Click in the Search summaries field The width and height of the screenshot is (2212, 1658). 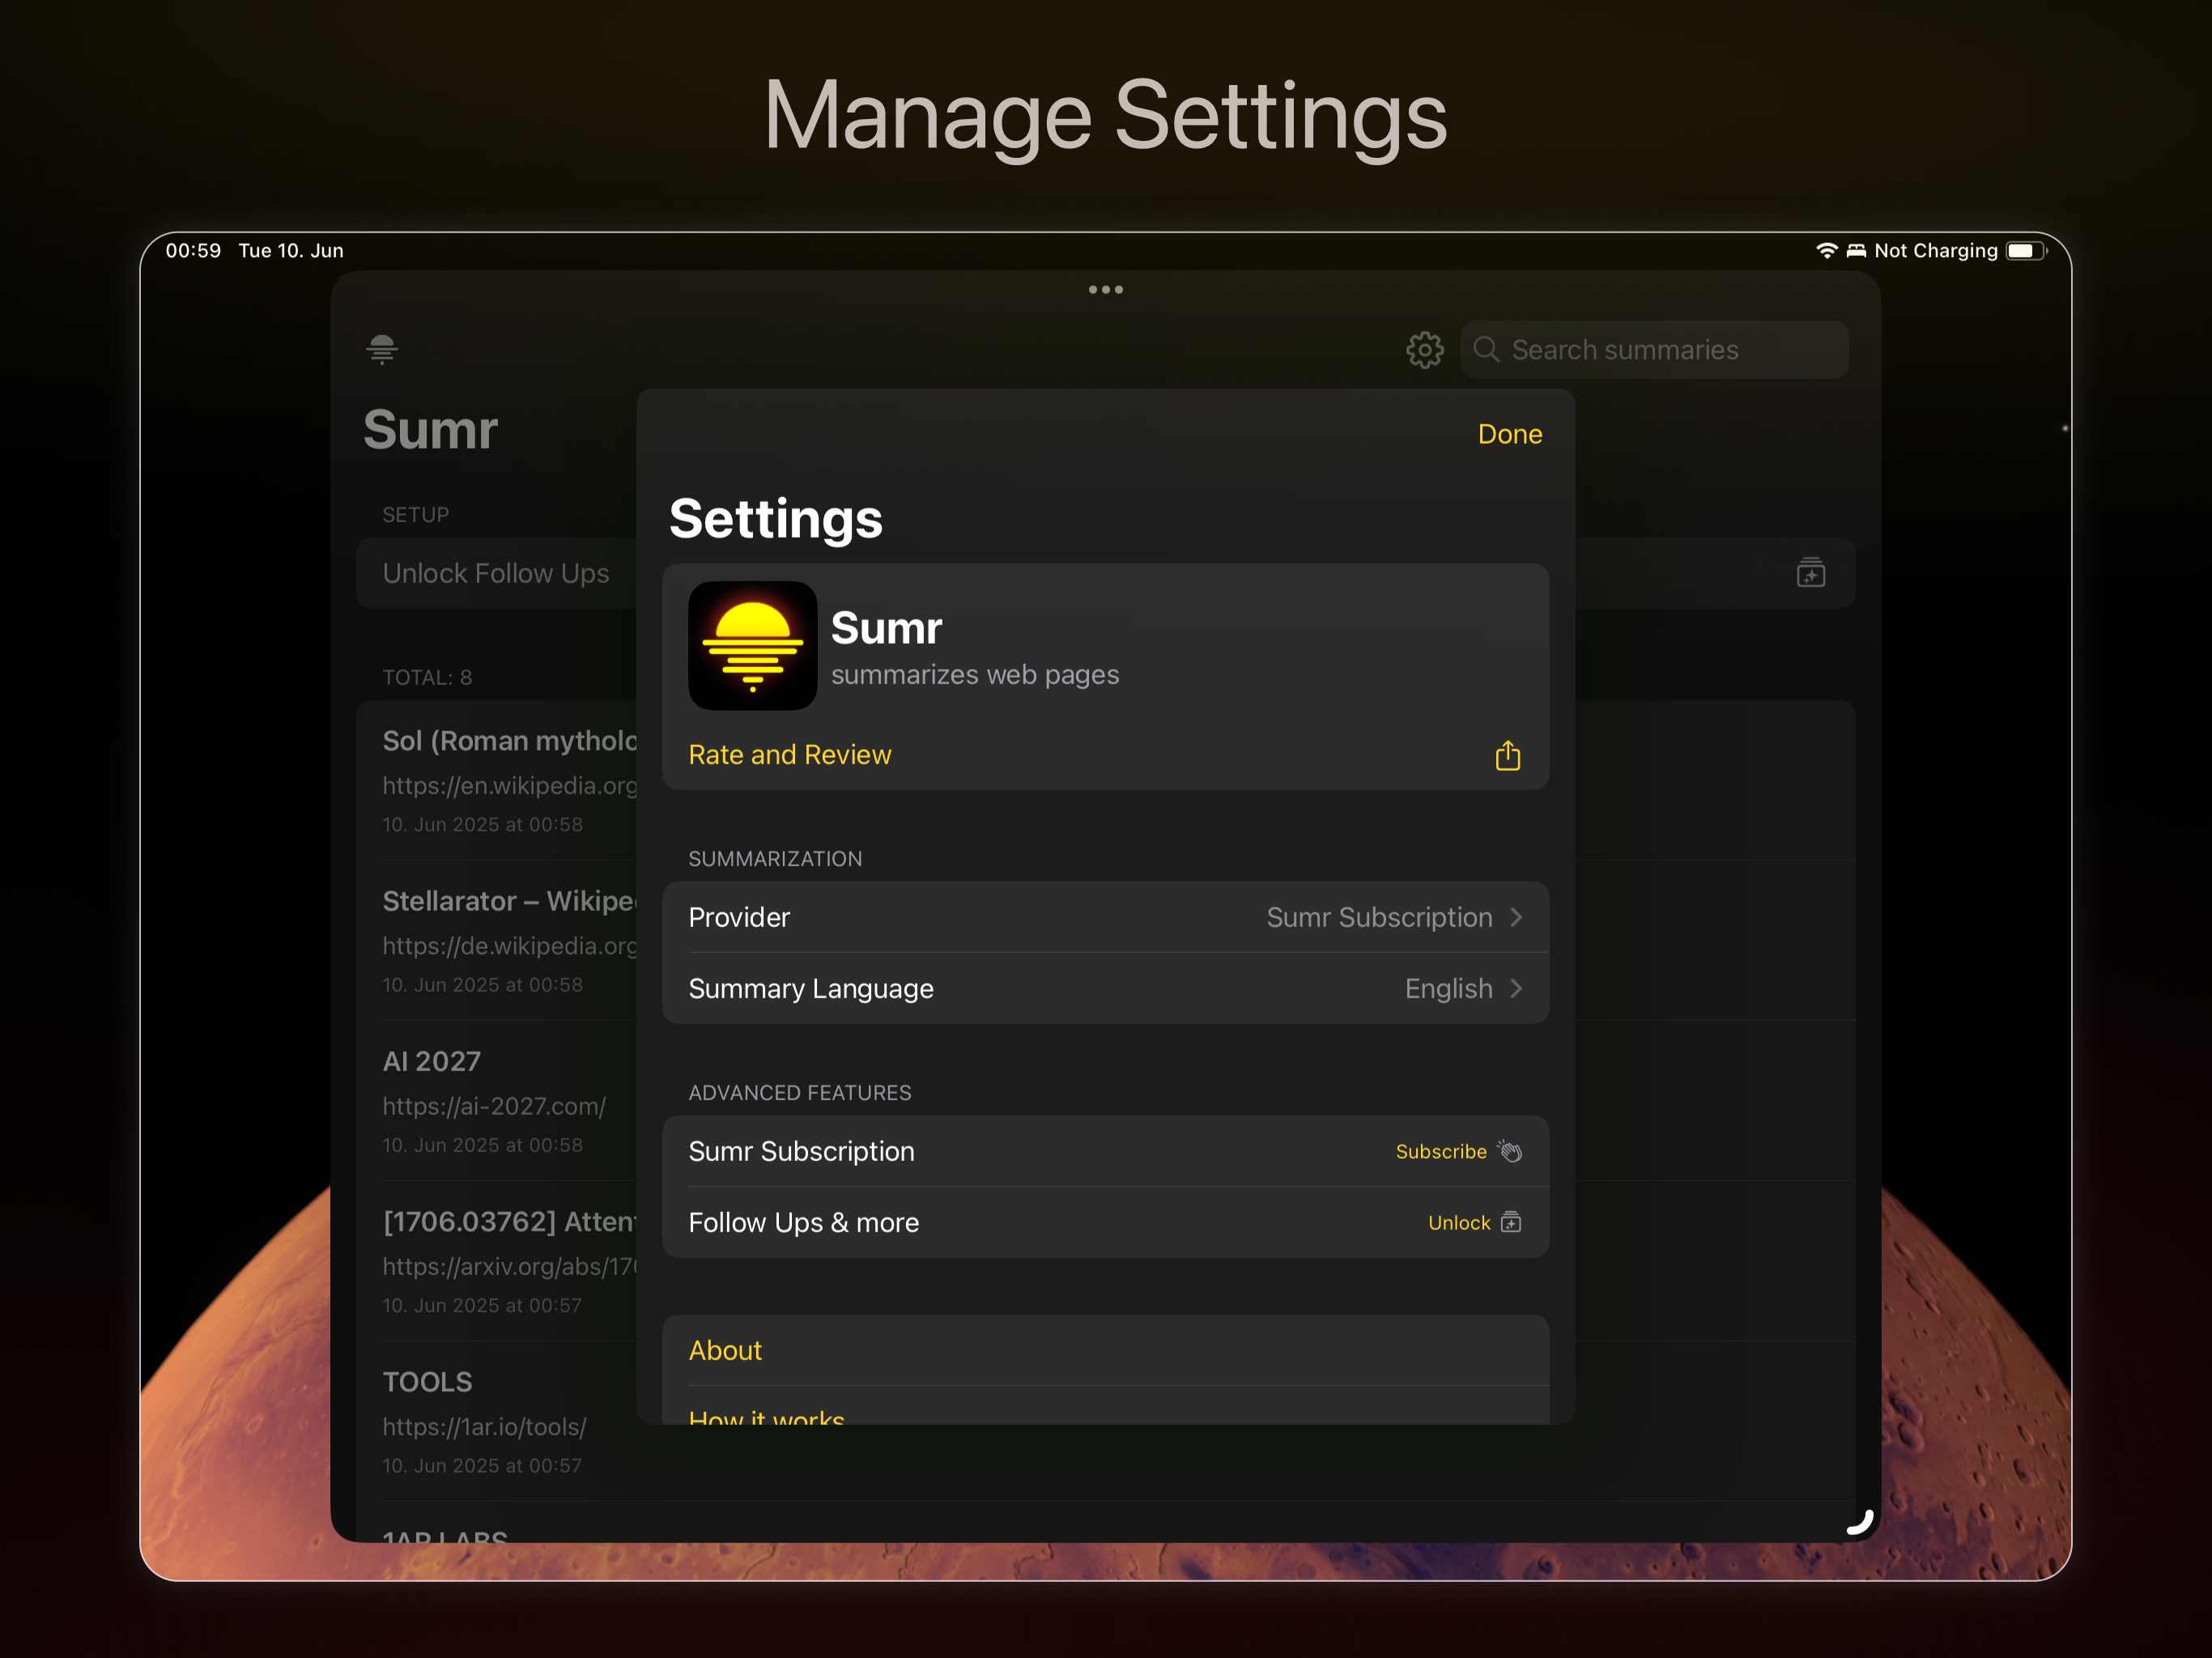click(1654, 349)
